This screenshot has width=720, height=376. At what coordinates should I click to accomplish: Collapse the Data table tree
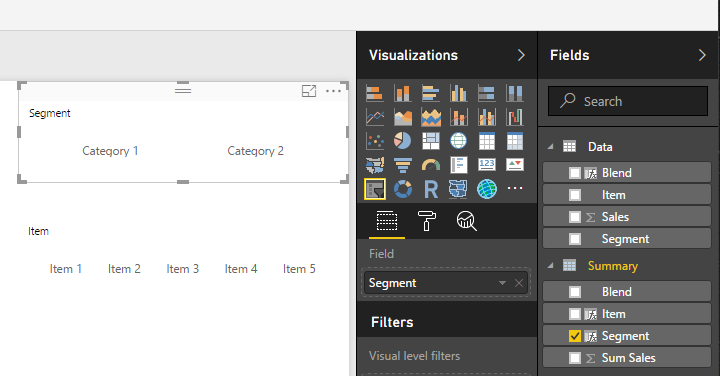pyautogui.click(x=551, y=147)
